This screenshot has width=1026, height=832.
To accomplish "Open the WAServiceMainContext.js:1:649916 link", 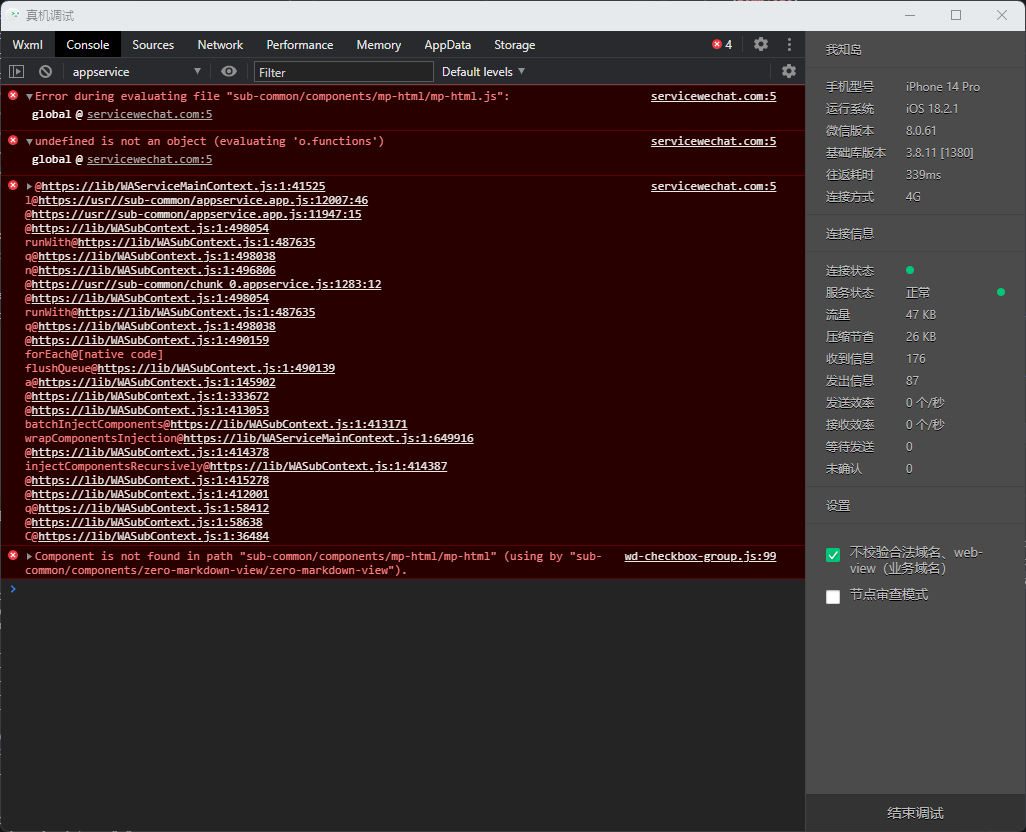I will [328, 438].
